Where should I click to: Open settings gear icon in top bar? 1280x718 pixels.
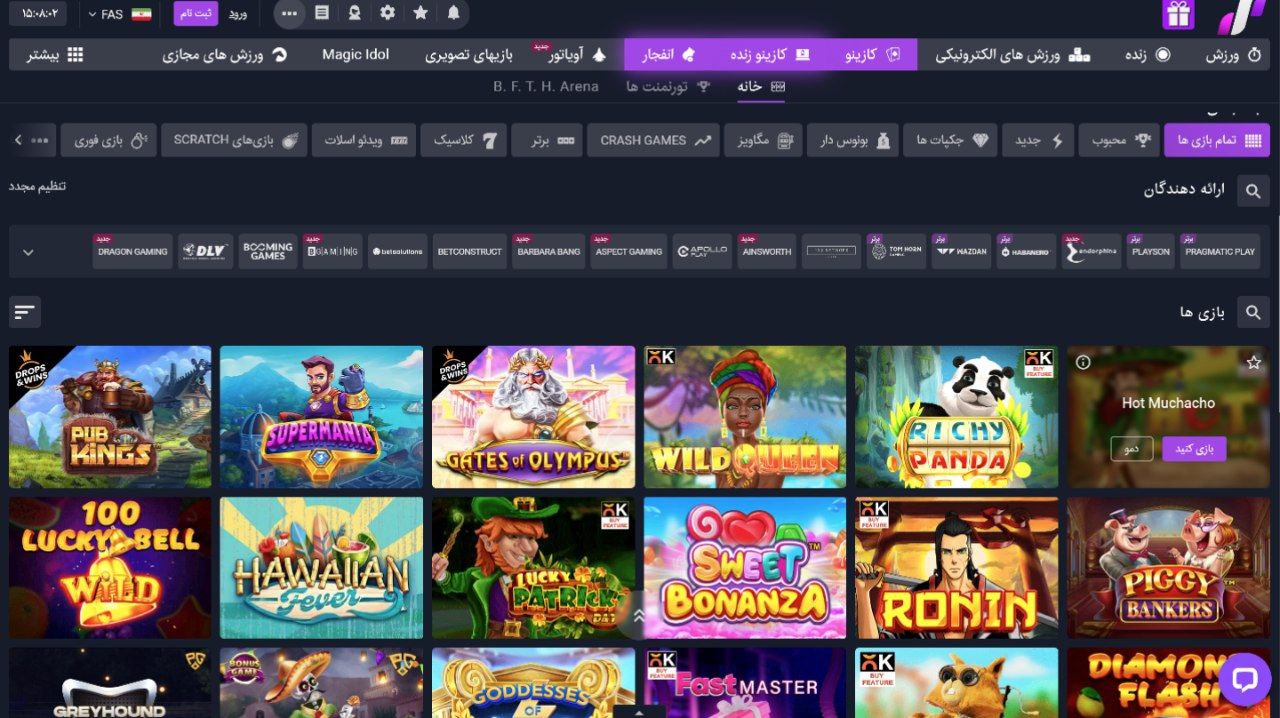tap(387, 14)
